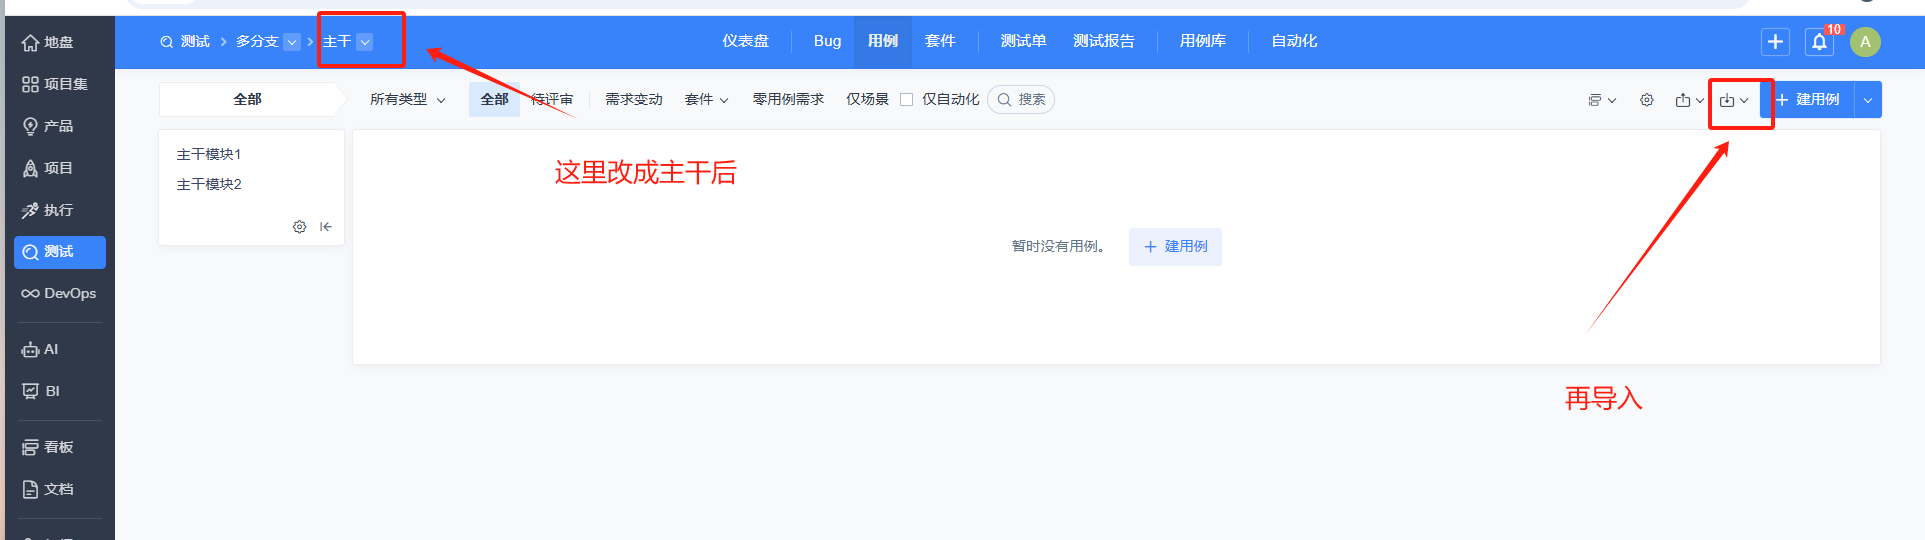
Task: Expand the 主干 branch dropdown
Action: [x=365, y=42]
